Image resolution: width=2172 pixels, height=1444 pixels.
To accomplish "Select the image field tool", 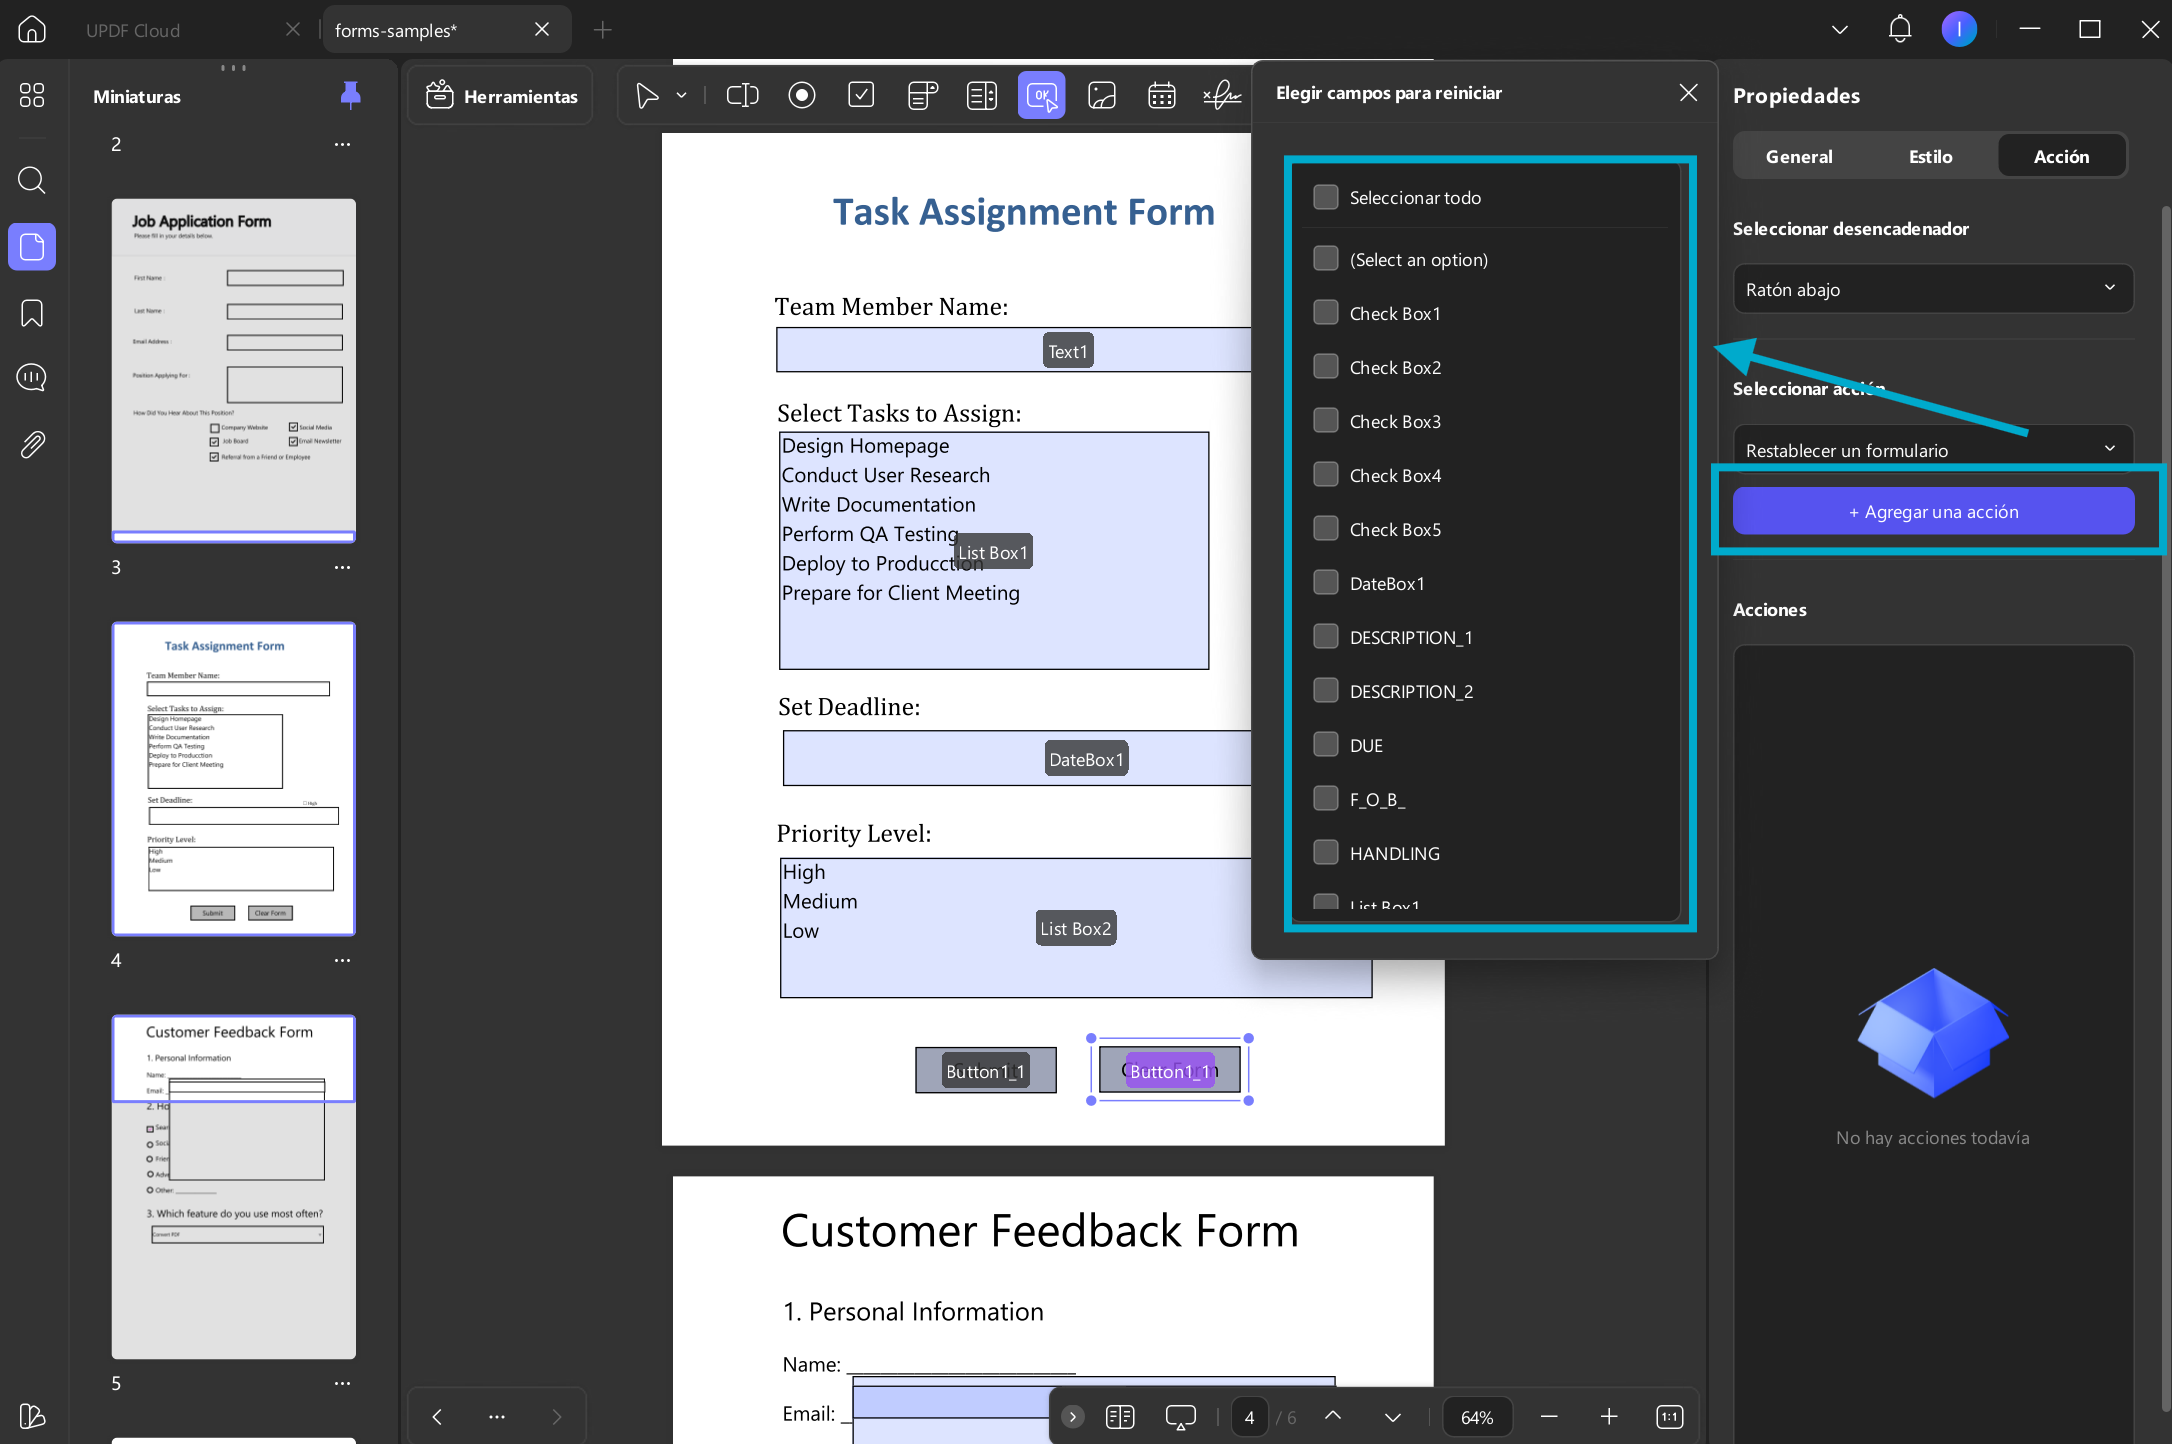I will tap(1102, 96).
